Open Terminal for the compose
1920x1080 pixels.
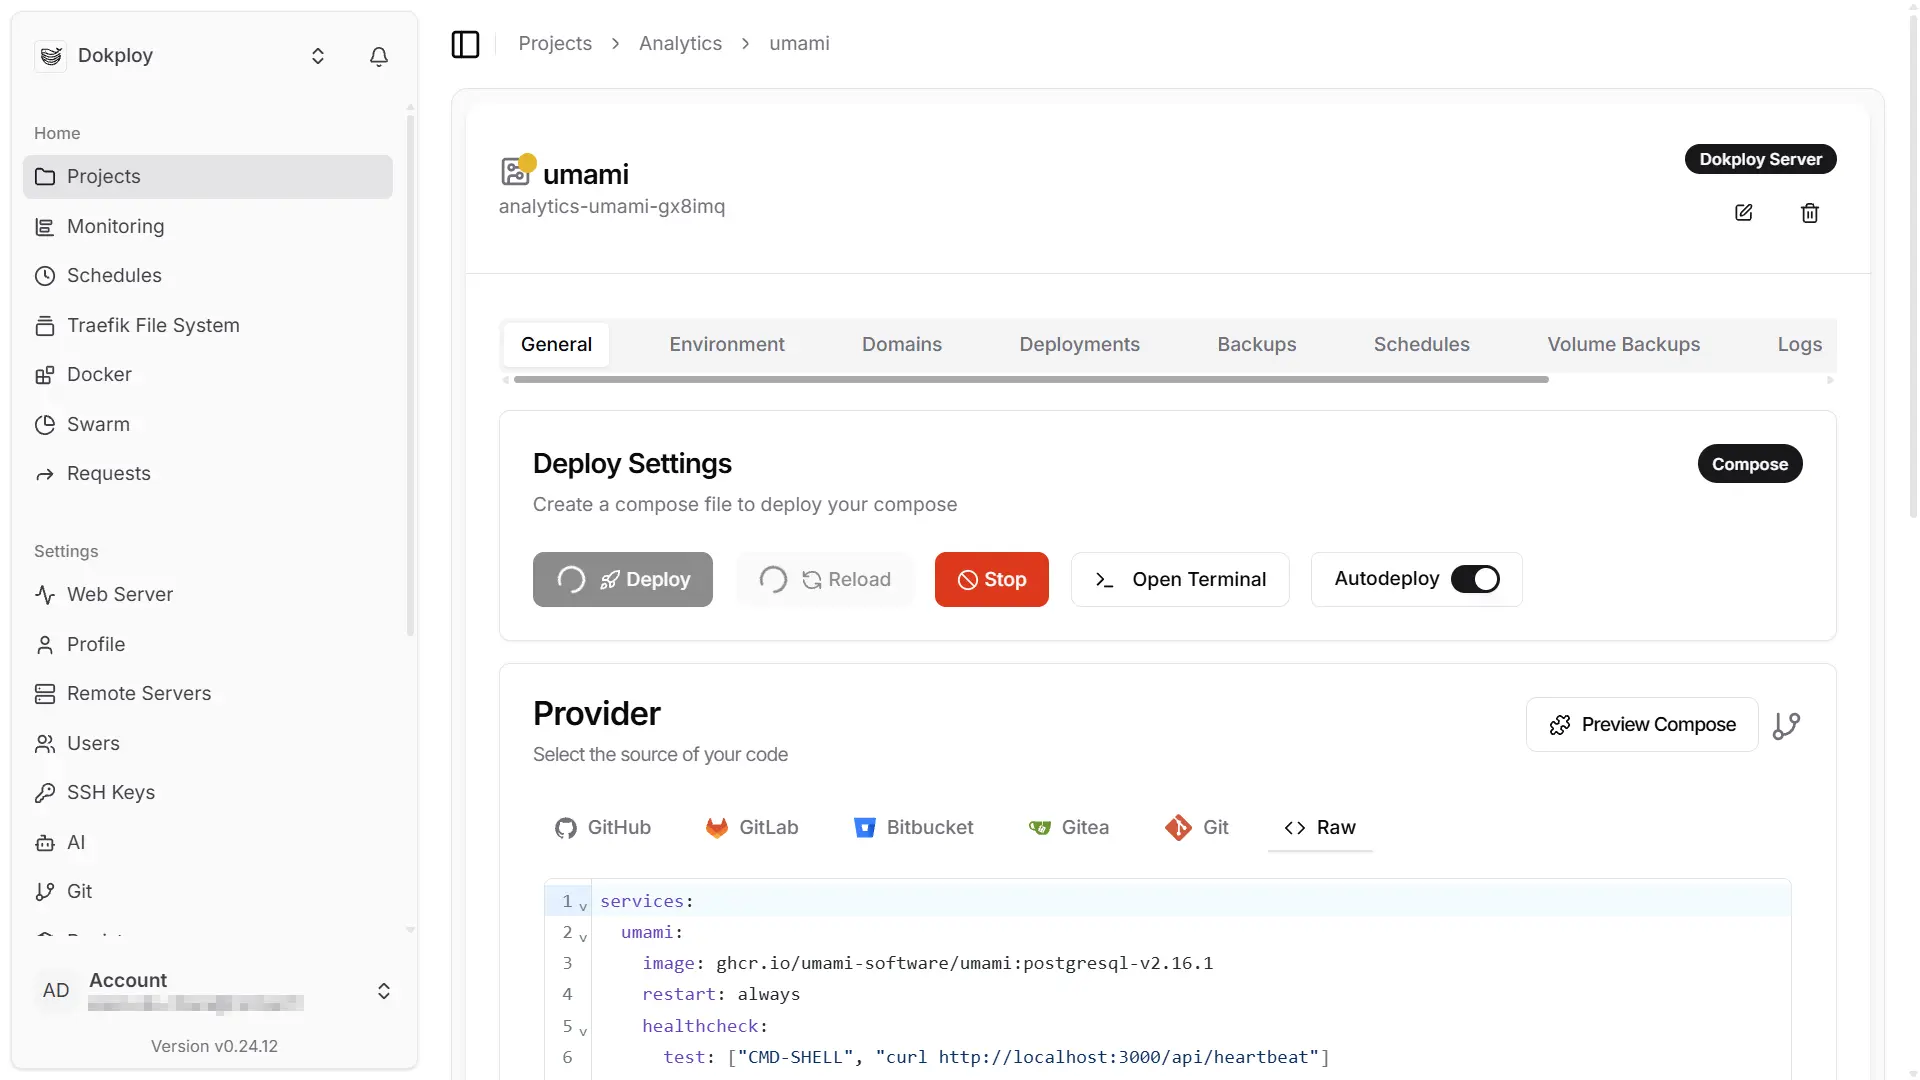(x=1180, y=579)
